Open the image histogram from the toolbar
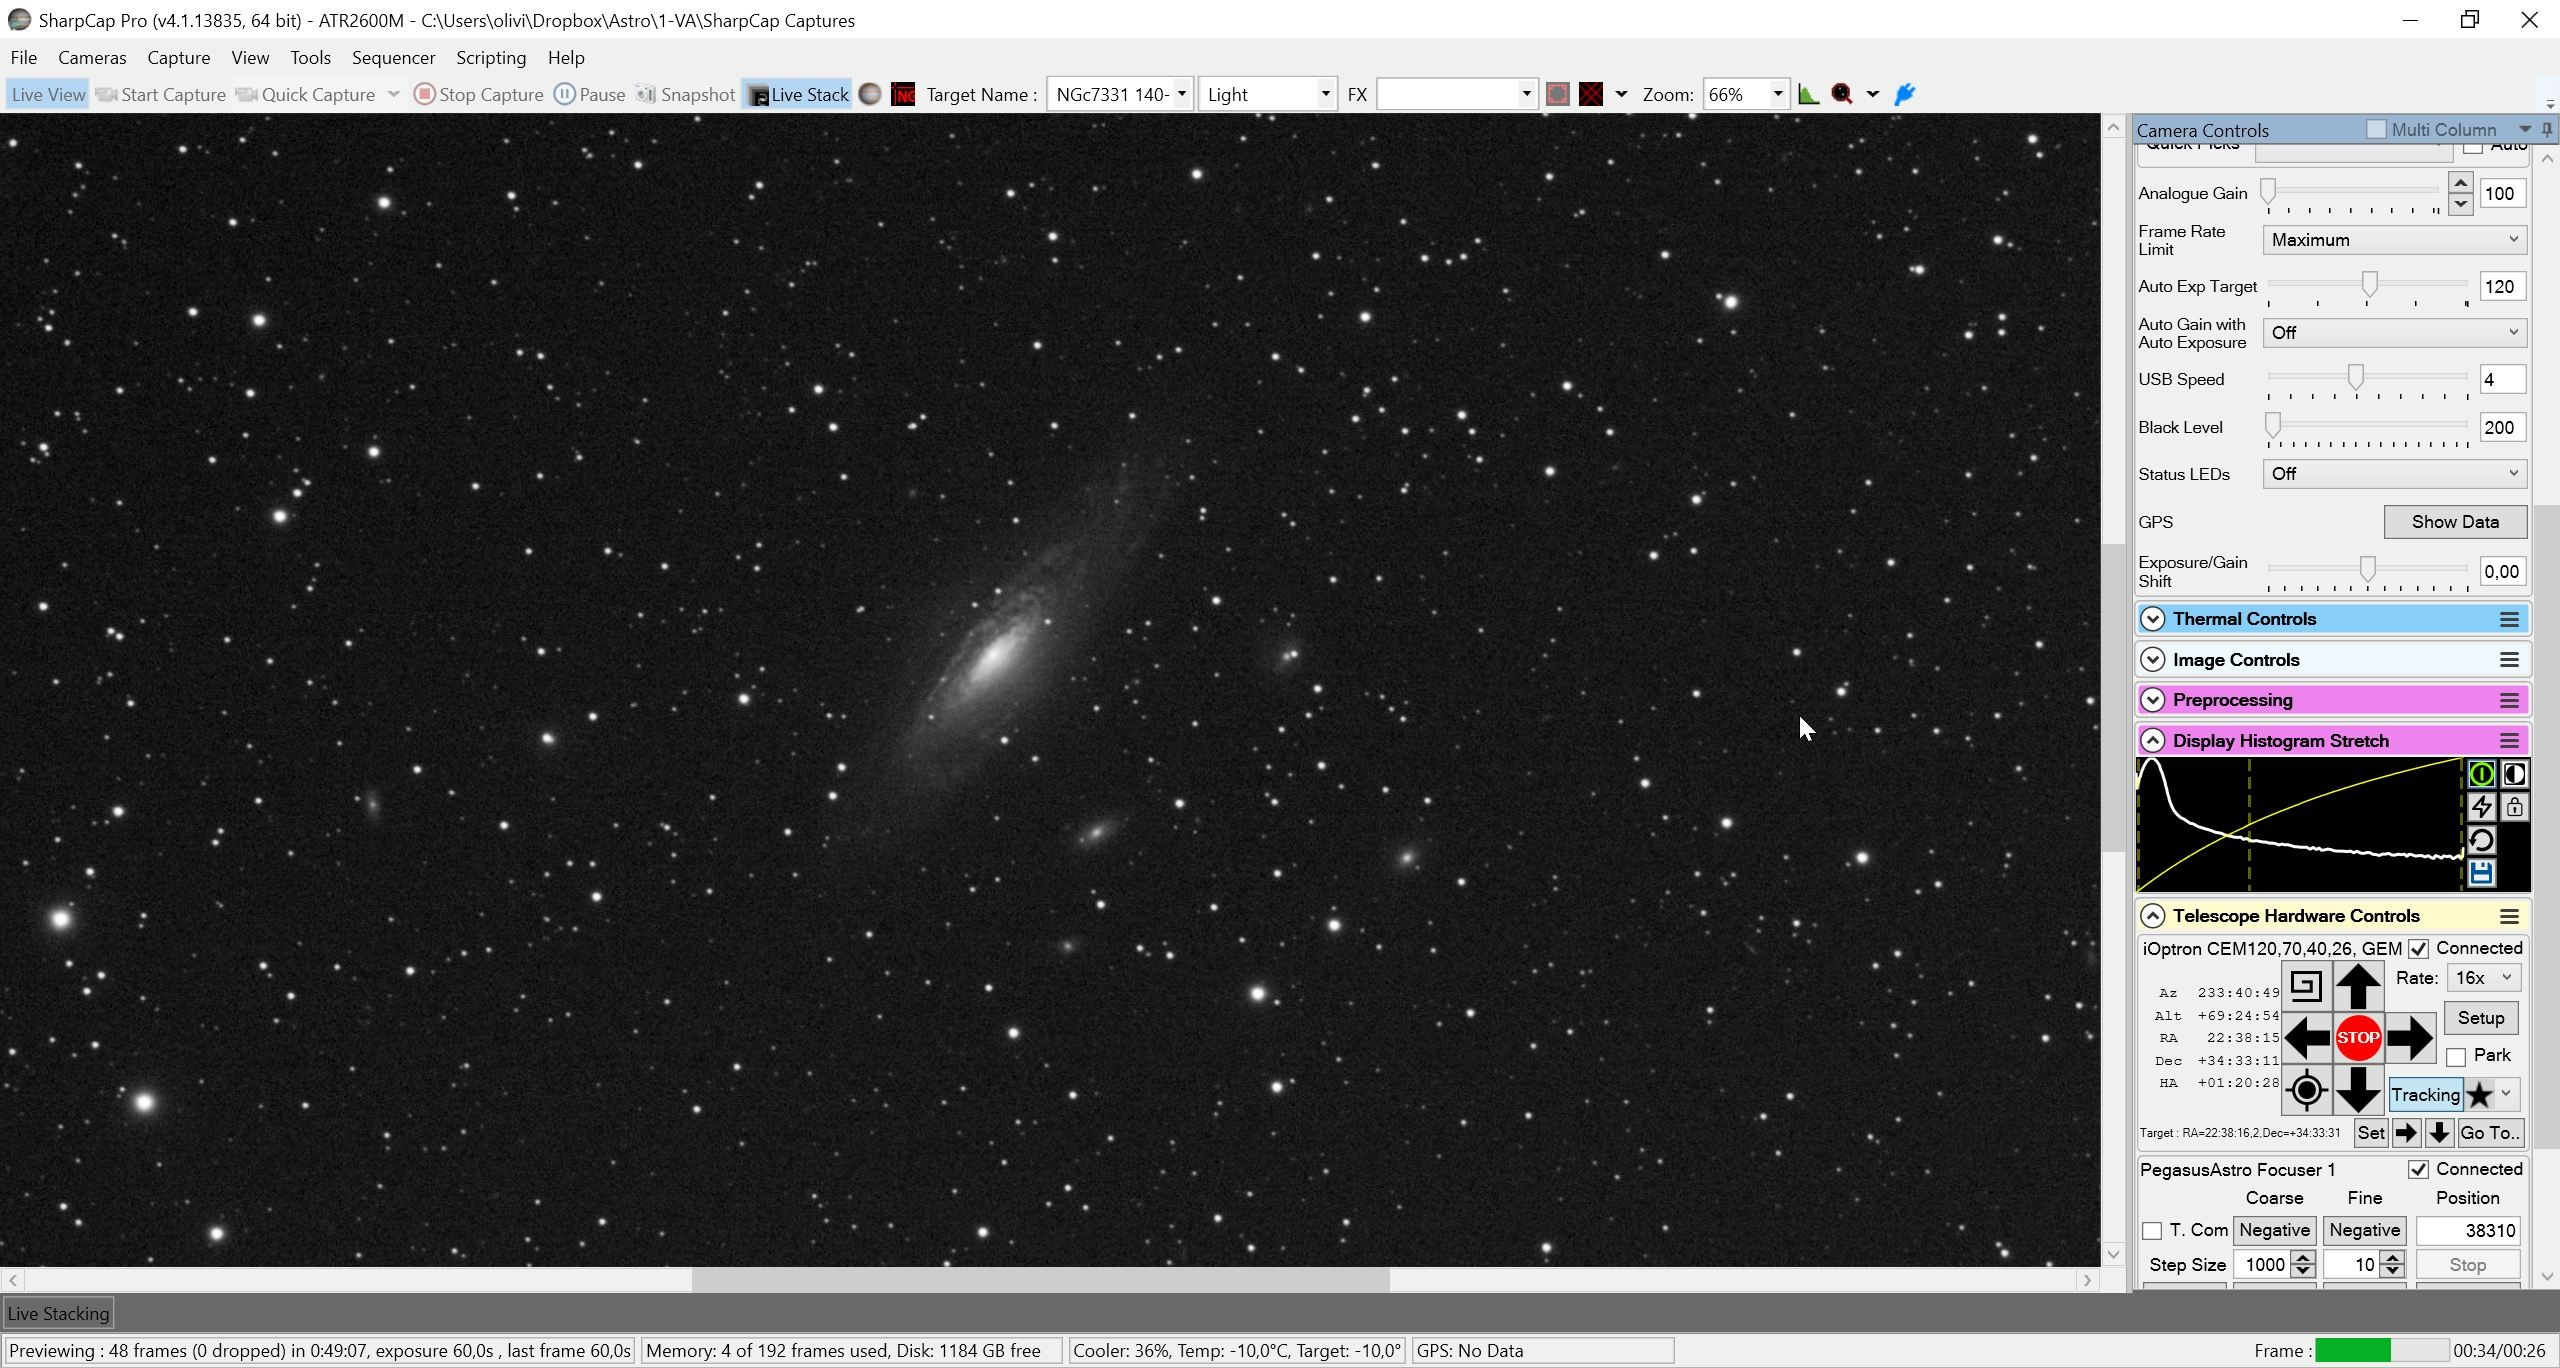Screen dimensions: 2560x1368 pos(1808,94)
